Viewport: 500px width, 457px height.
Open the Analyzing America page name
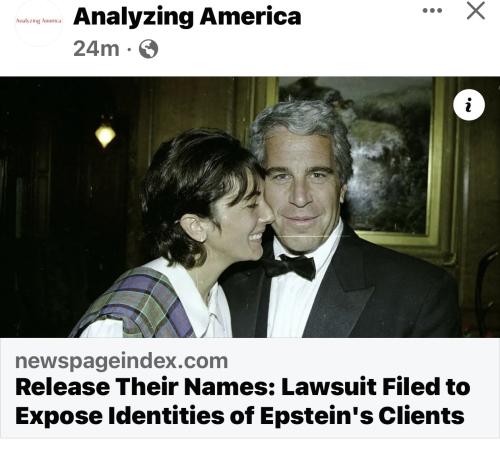tap(187, 17)
